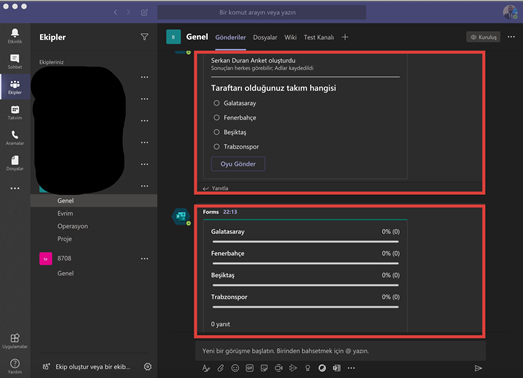Screen dimensions: 523x378
Task: Switch to the Dosyalar tab
Action: click(265, 37)
